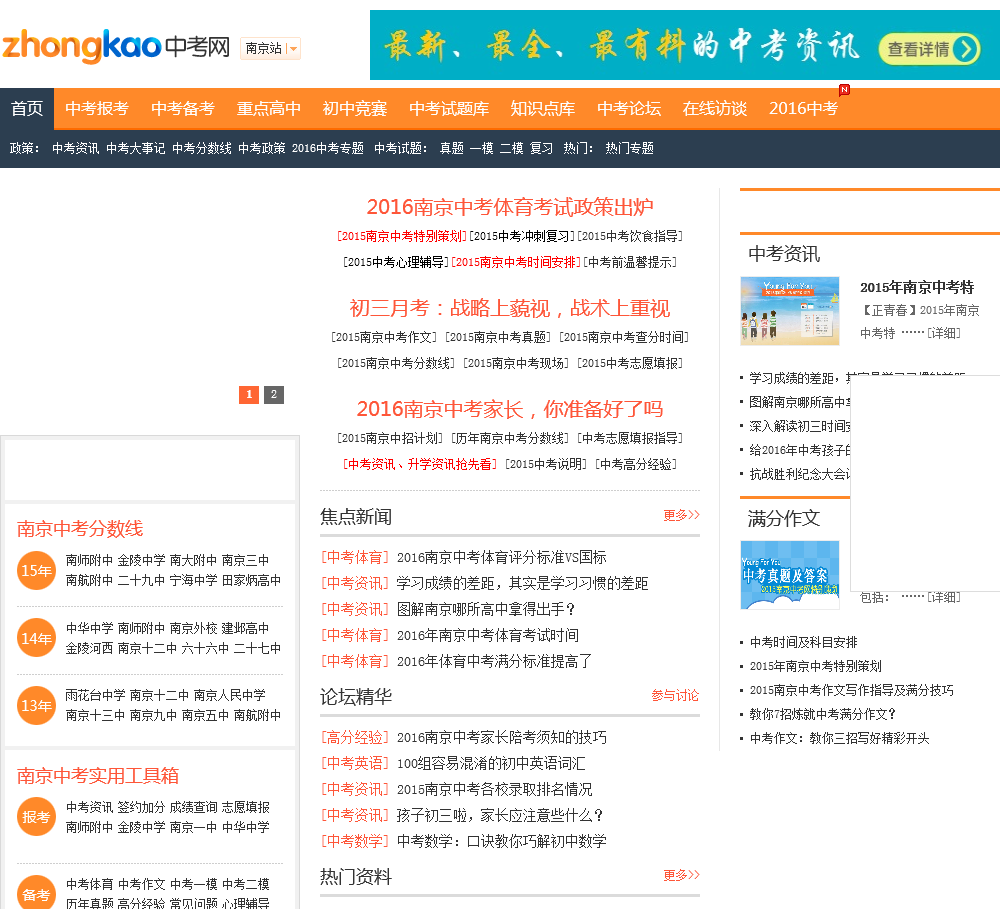Click 真题 under 中考试题
Viewport: 1000px width, 909px height.
[x=452, y=149]
